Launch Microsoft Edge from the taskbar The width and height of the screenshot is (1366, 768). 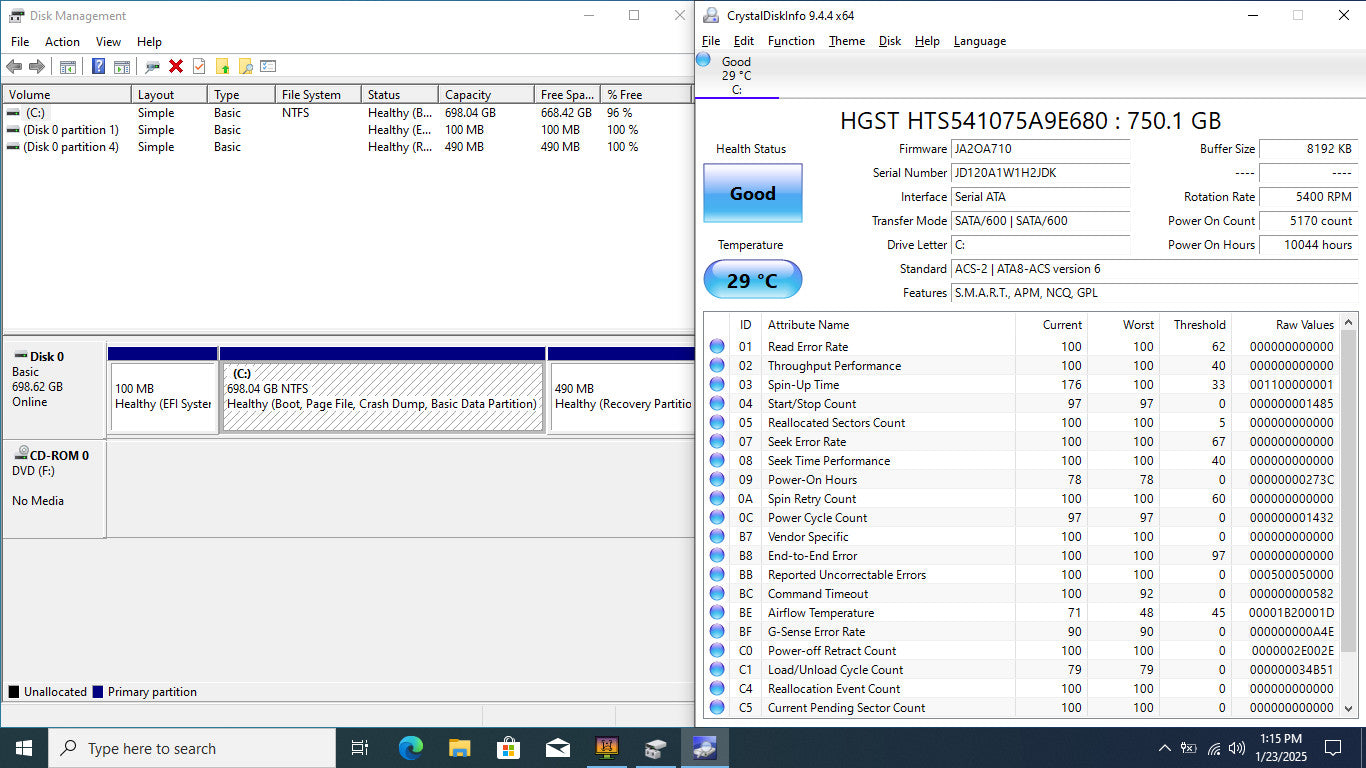pos(410,748)
